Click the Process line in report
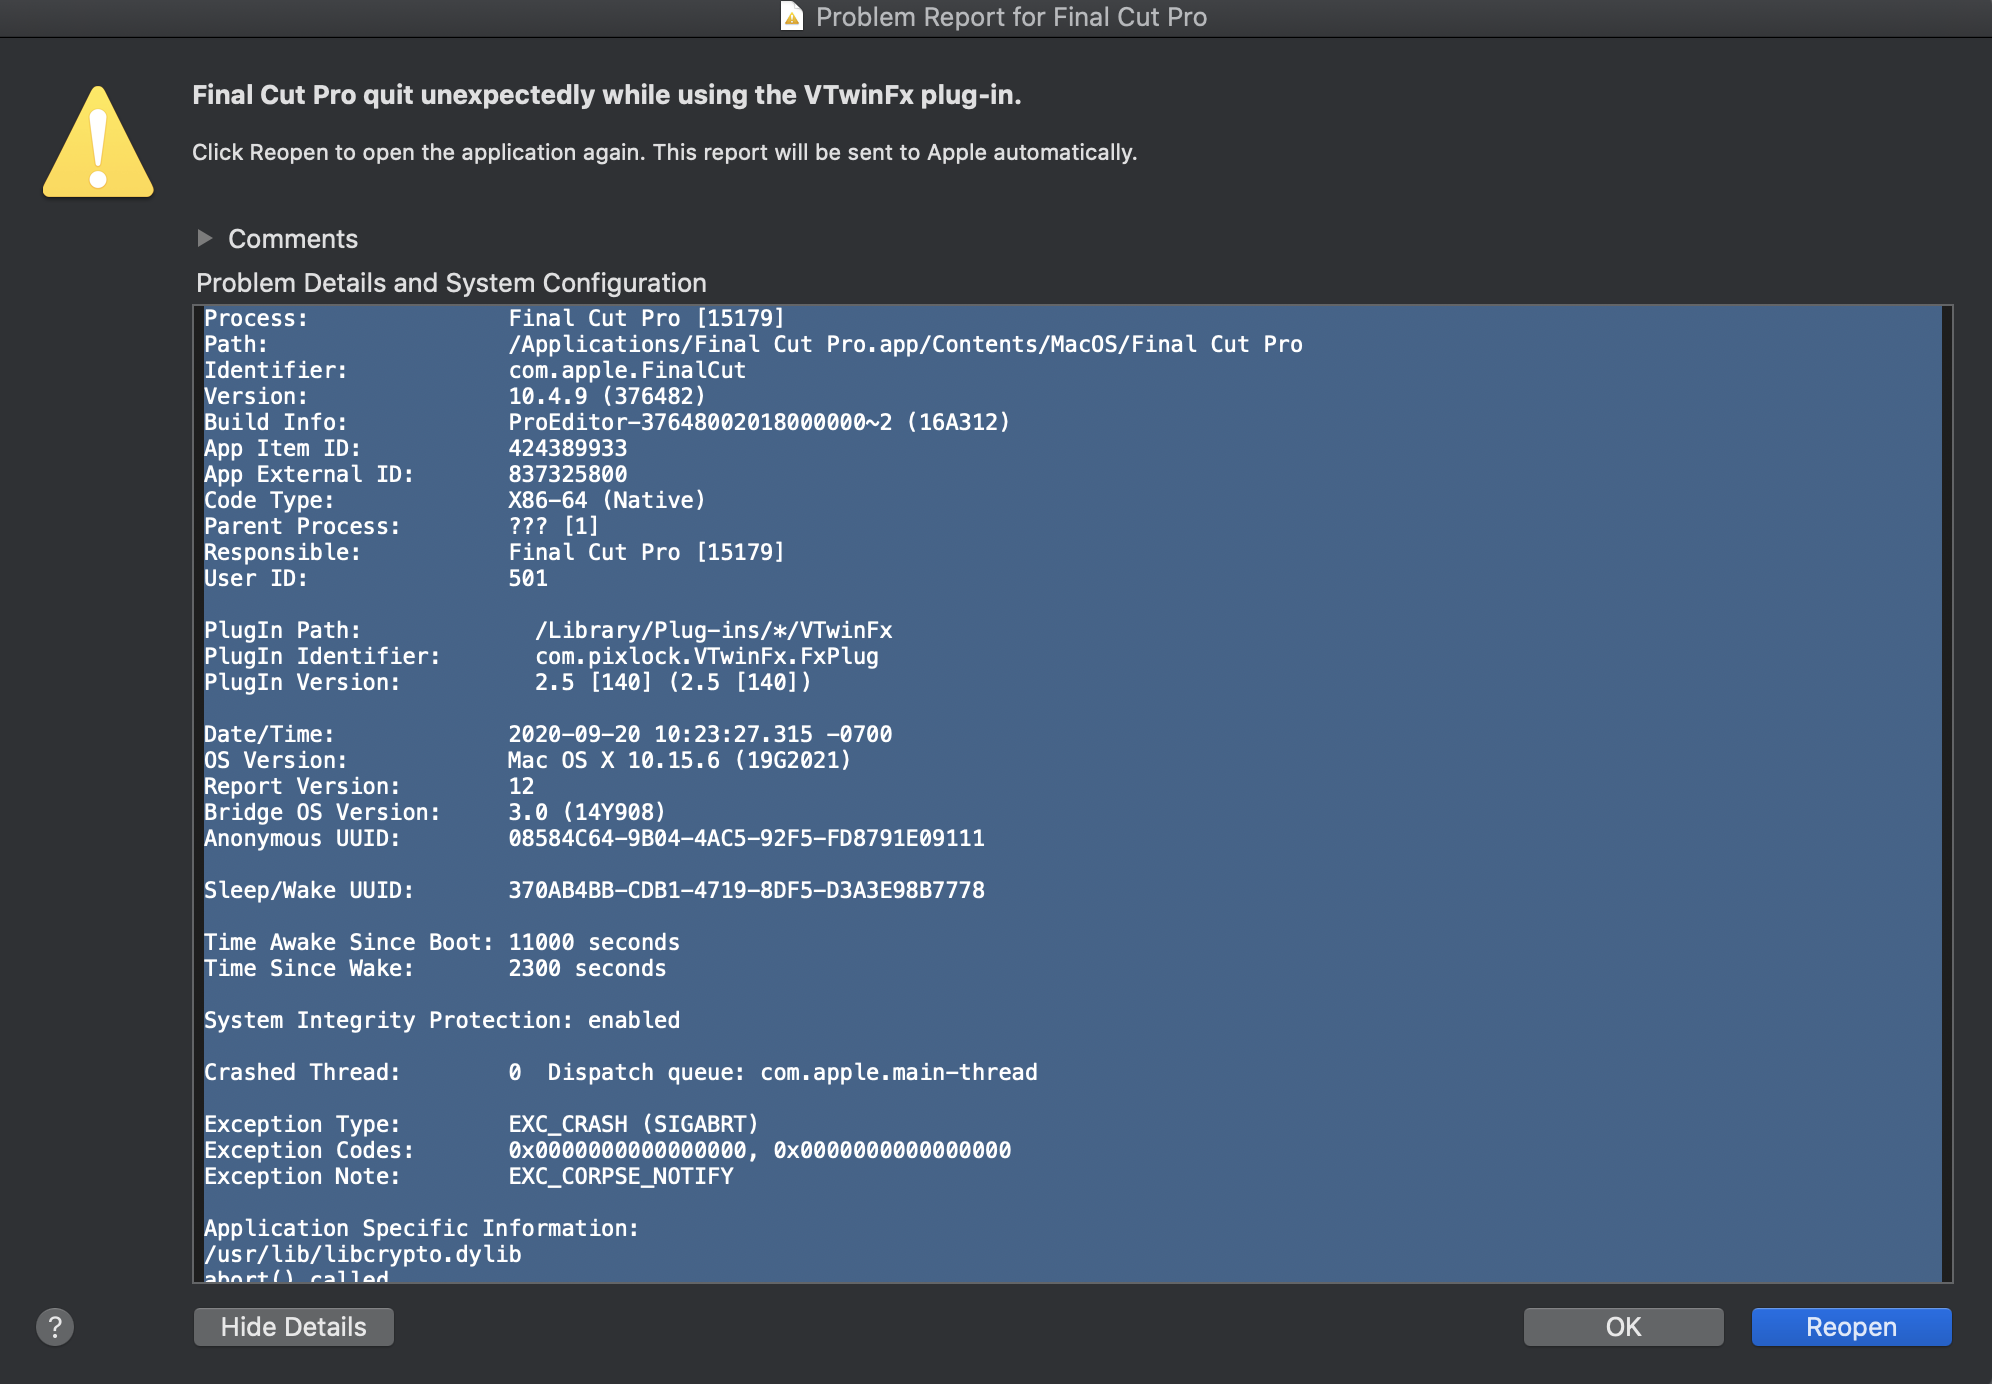Screen dimensions: 1992x1384 click(494, 318)
